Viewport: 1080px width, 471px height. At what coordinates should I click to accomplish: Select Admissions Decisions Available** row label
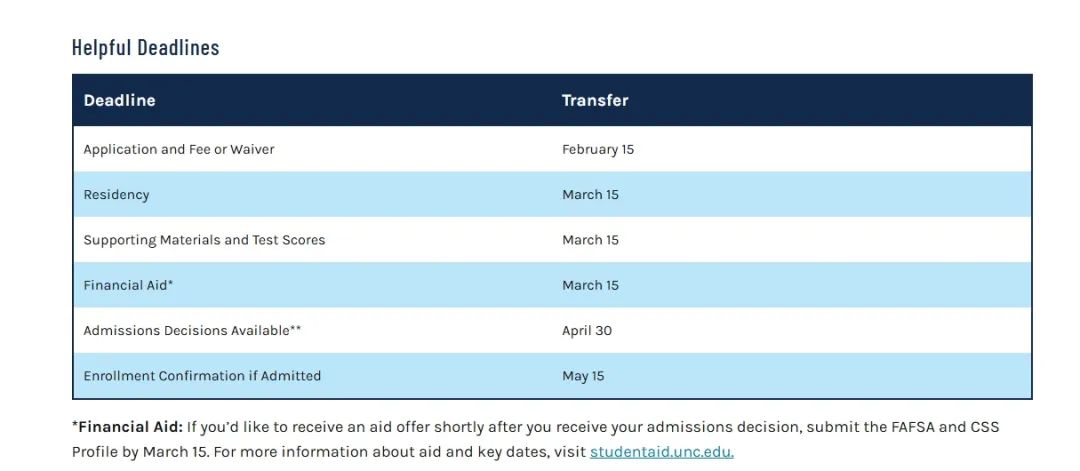coord(192,331)
